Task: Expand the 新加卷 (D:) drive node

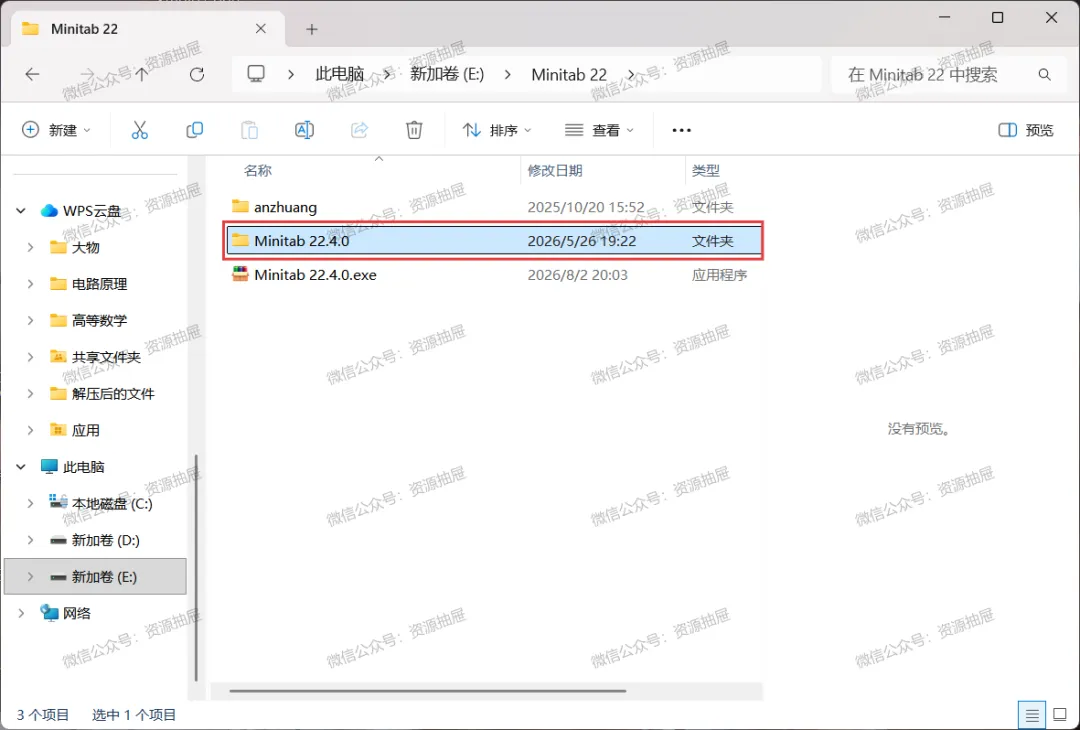Action: pos(30,540)
